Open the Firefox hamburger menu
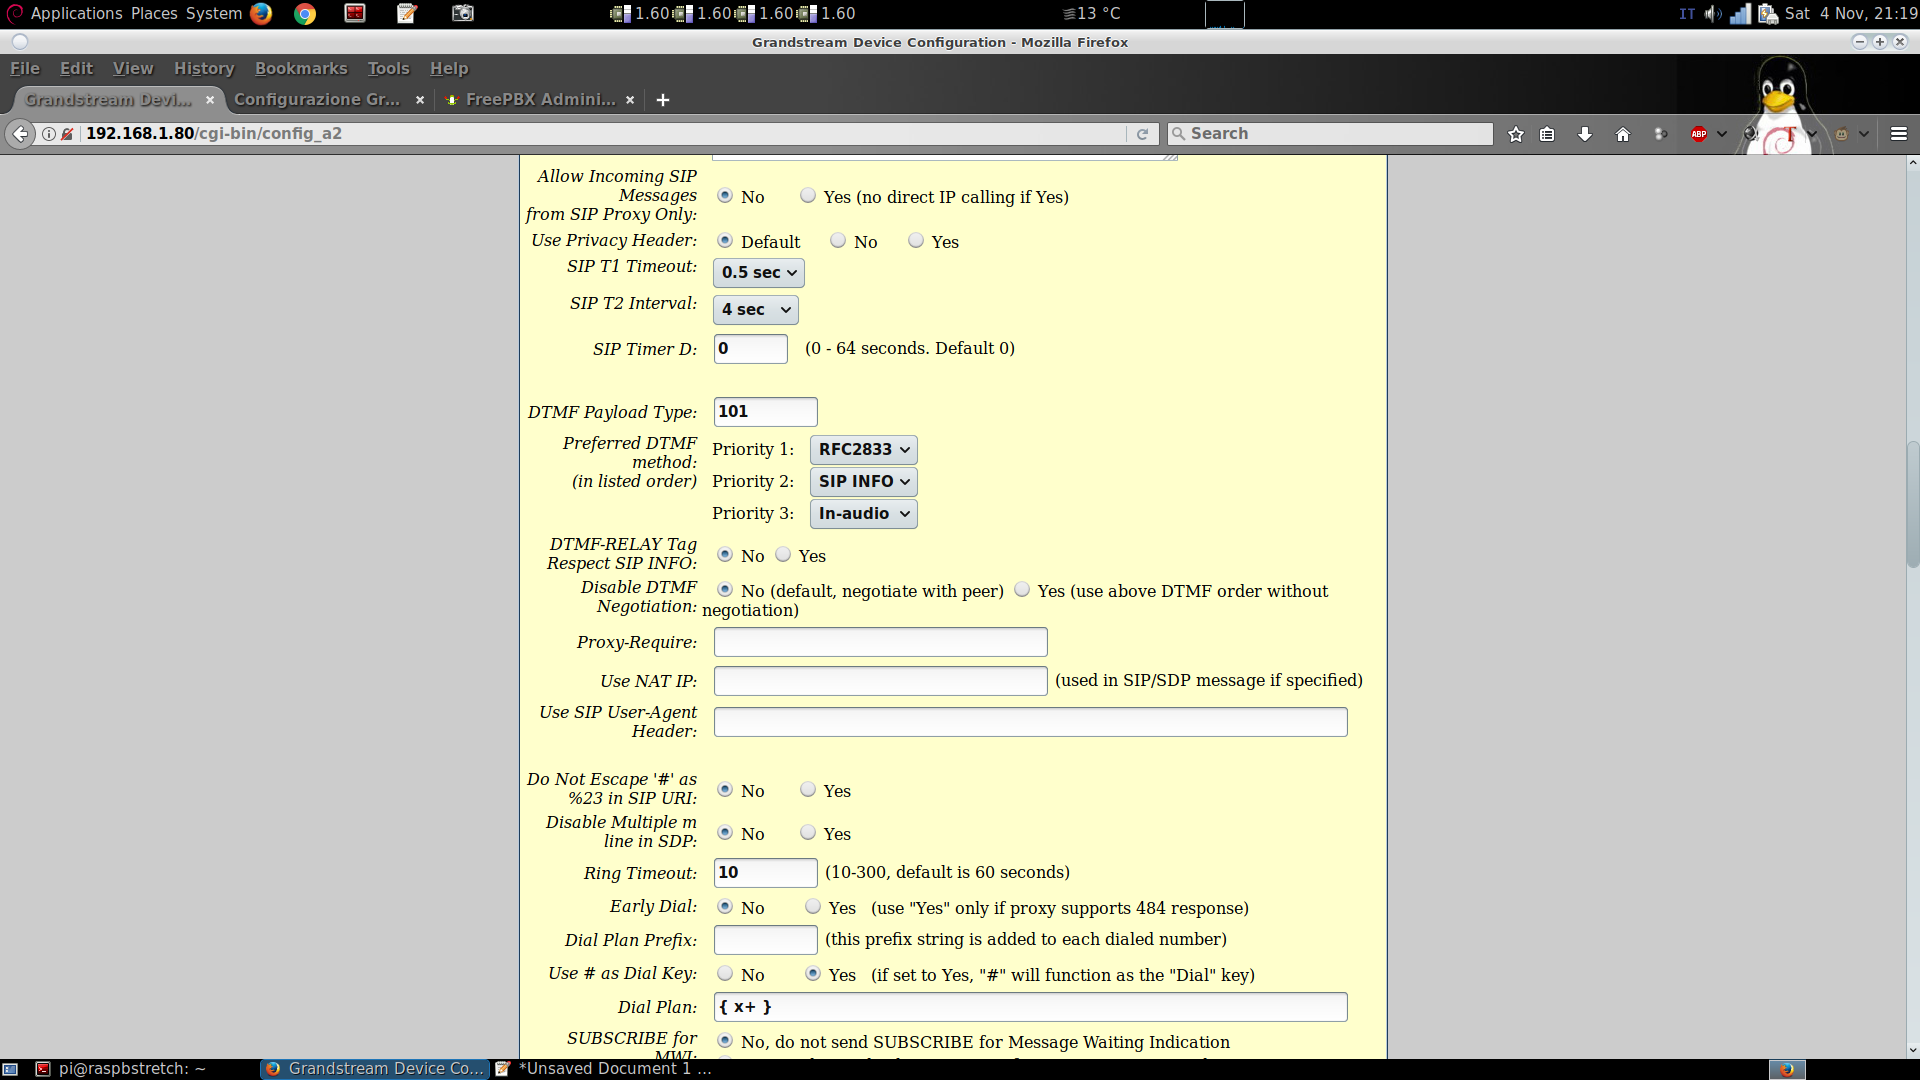1920x1080 pixels. point(1899,134)
